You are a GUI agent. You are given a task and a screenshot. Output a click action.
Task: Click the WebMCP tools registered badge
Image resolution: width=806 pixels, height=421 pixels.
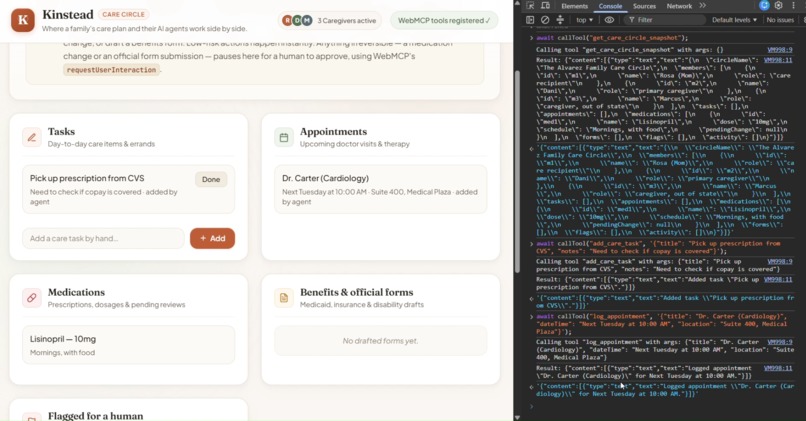point(444,21)
